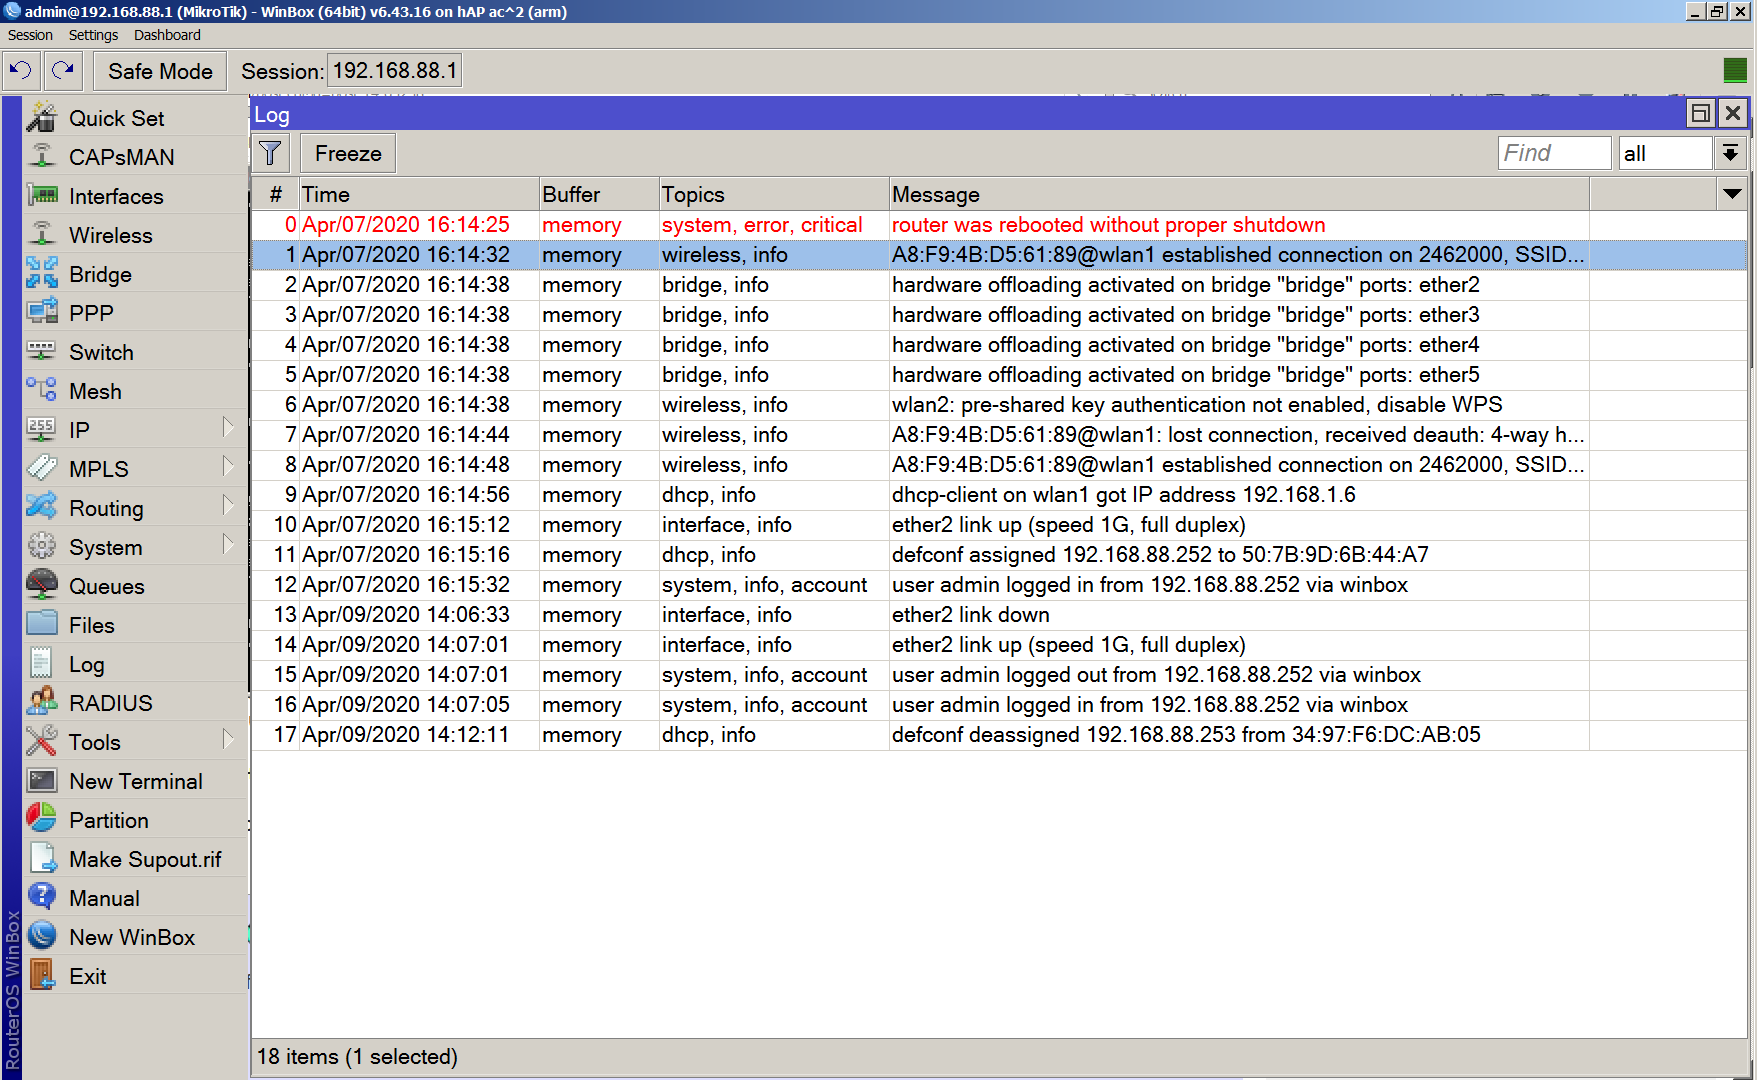The height and width of the screenshot is (1080, 1757).
Task: Freeze the log display
Action: (348, 154)
